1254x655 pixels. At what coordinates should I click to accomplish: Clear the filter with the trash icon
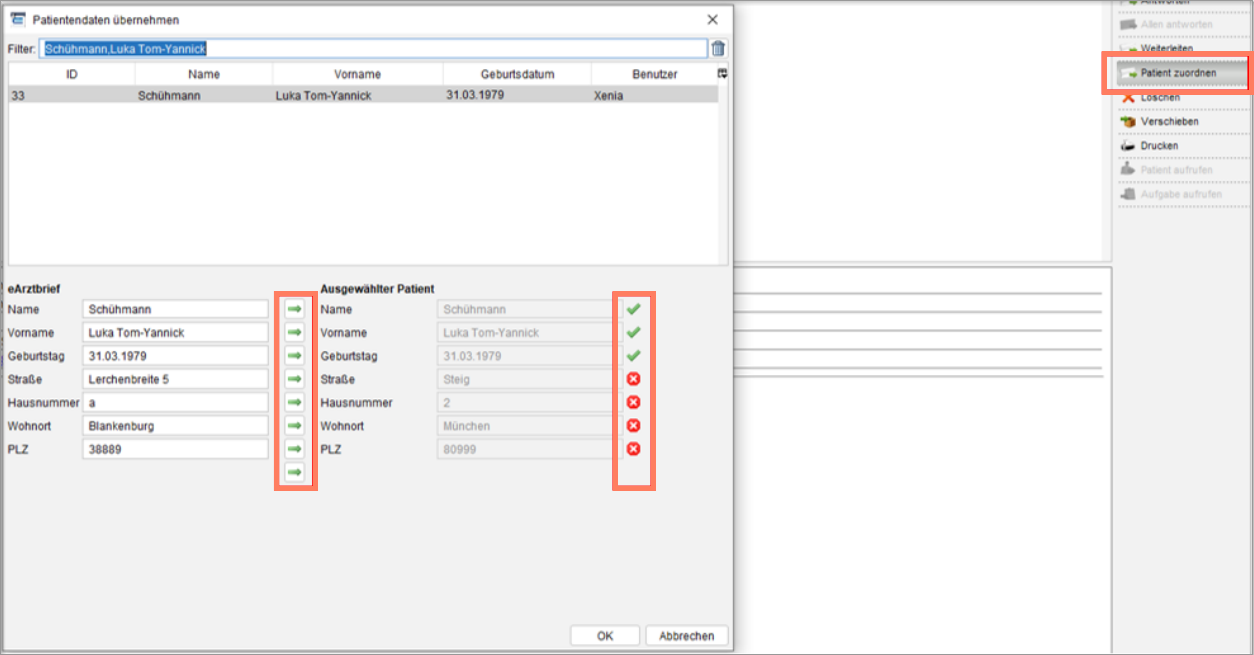click(x=718, y=48)
